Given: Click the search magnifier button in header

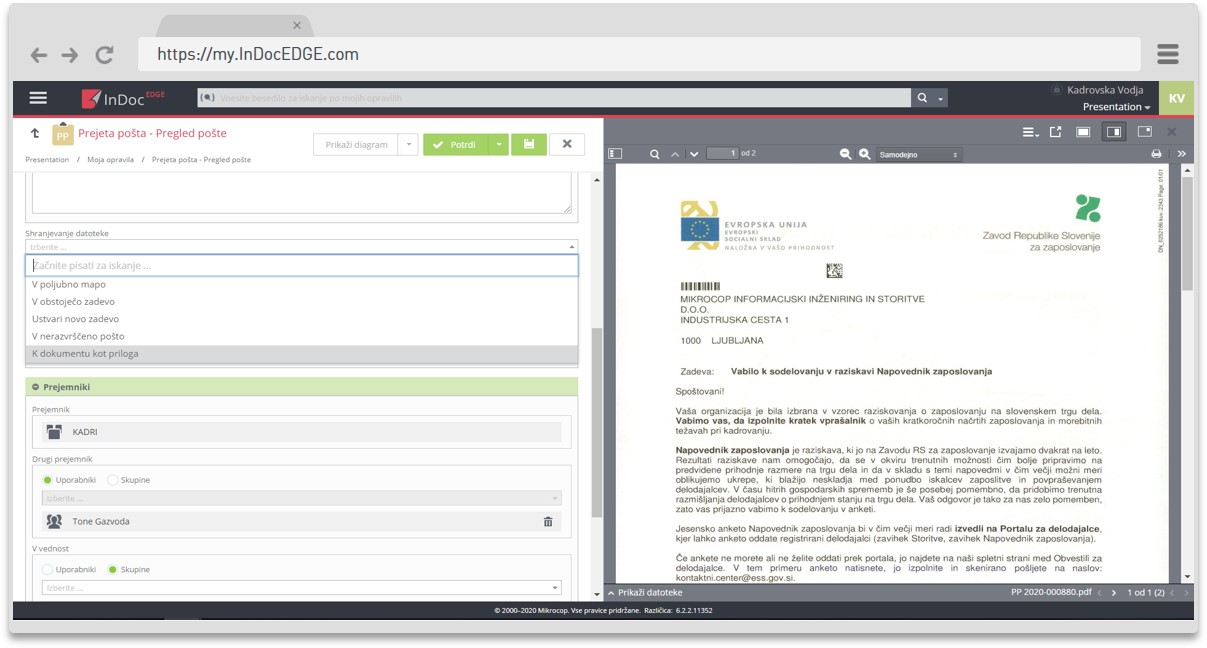Looking at the screenshot, I should click(922, 98).
